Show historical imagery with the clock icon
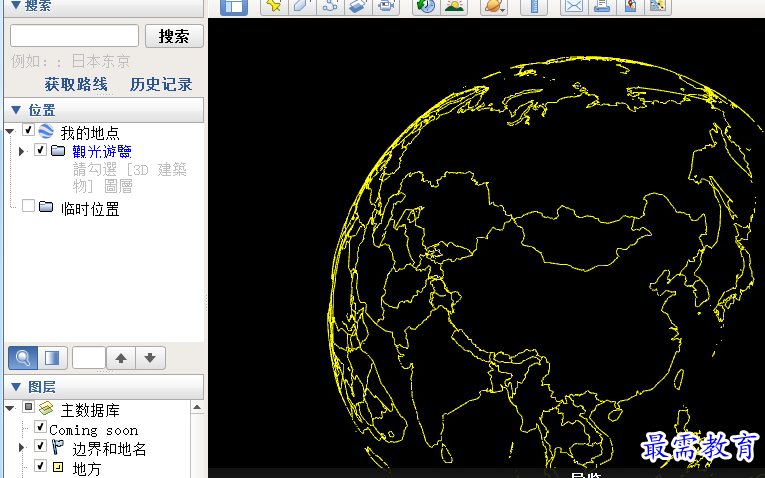Image resolution: width=765 pixels, height=478 pixels. point(426,6)
